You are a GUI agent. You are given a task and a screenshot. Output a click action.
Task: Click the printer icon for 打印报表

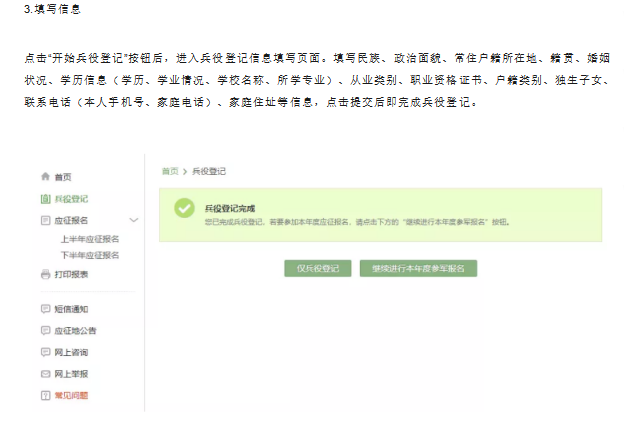click(45, 274)
